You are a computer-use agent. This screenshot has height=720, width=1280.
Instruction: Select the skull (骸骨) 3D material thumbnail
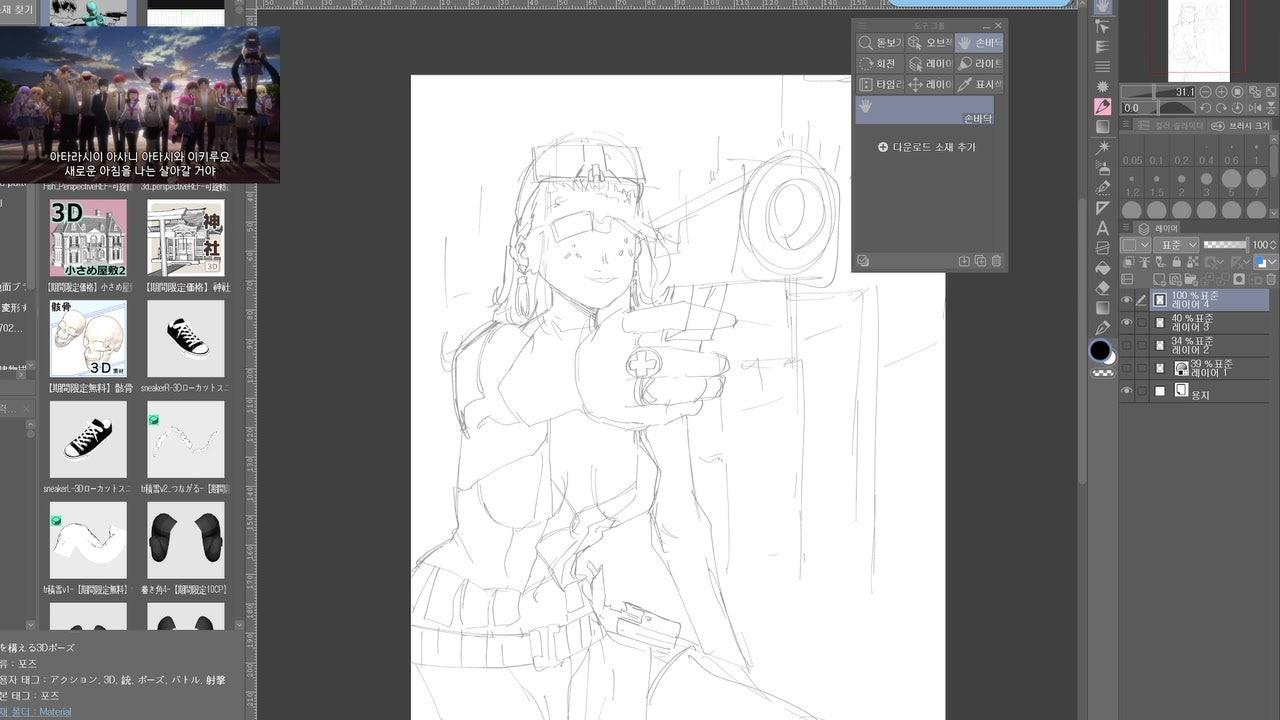[88, 339]
